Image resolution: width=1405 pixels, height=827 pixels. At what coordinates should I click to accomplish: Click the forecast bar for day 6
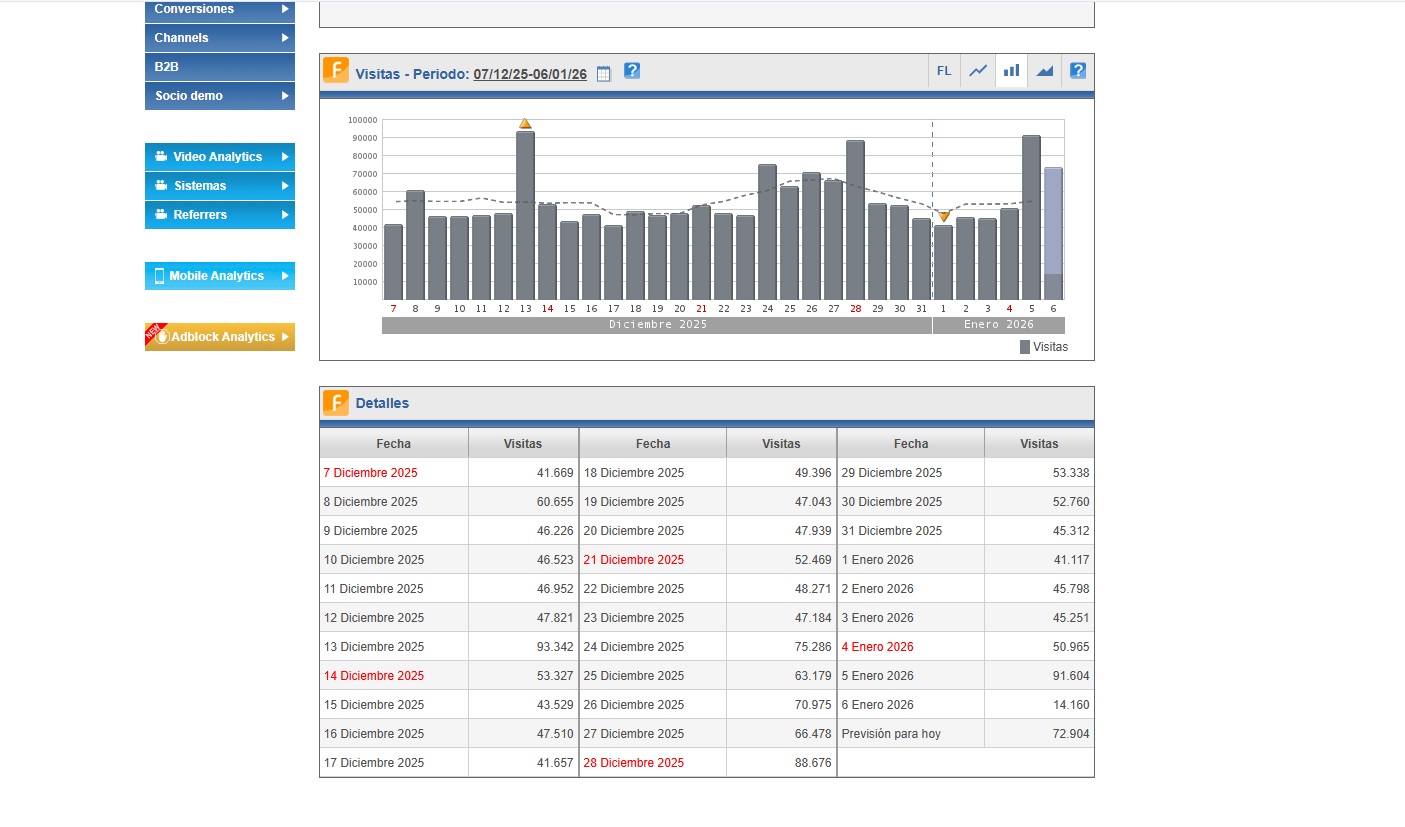pos(1053,220)
